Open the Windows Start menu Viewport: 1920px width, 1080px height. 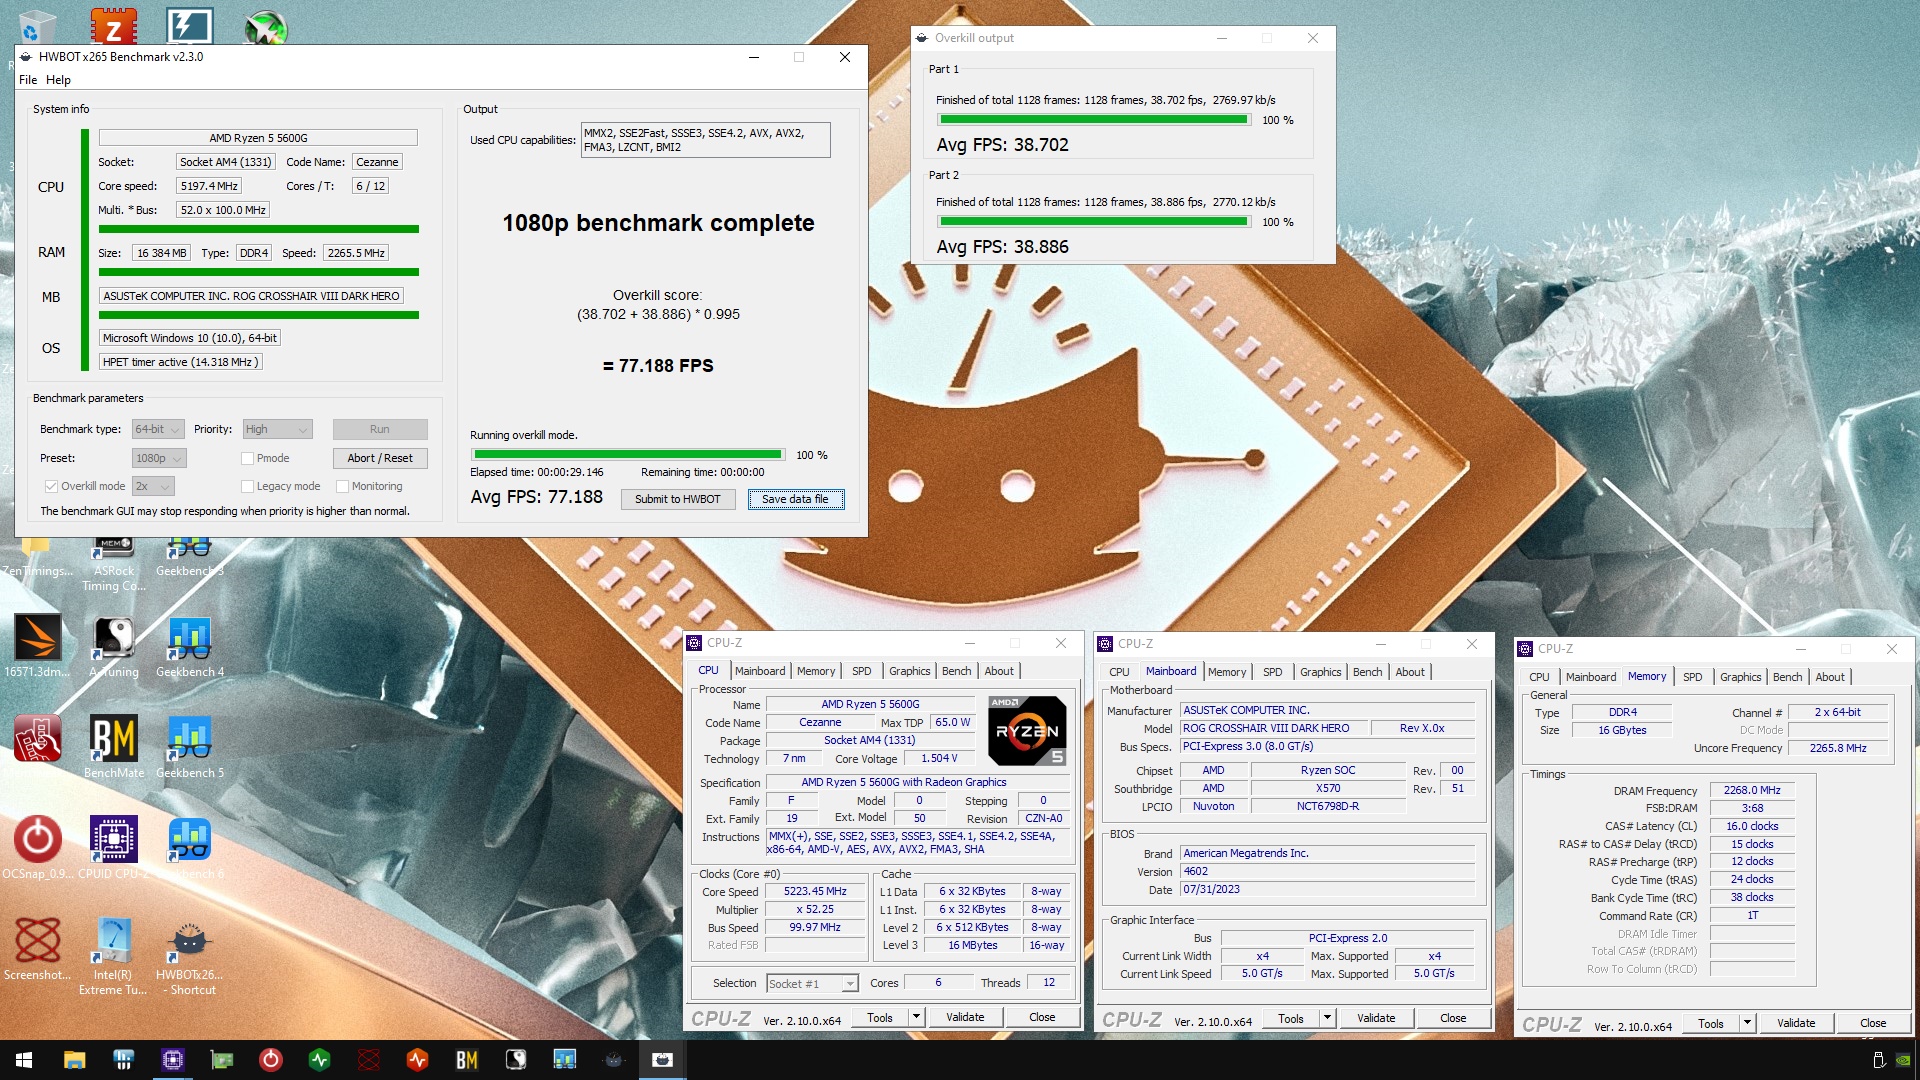point(24,1060)
